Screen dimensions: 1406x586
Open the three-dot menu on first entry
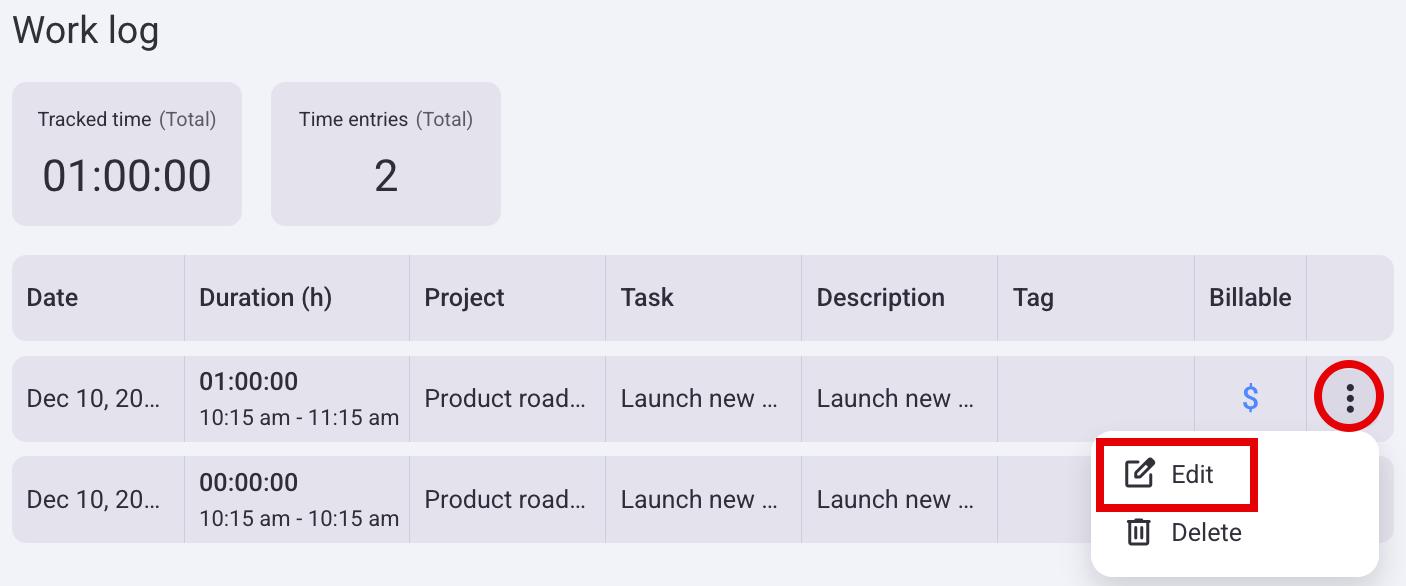pyautogui.click(x=1350, y=398)
